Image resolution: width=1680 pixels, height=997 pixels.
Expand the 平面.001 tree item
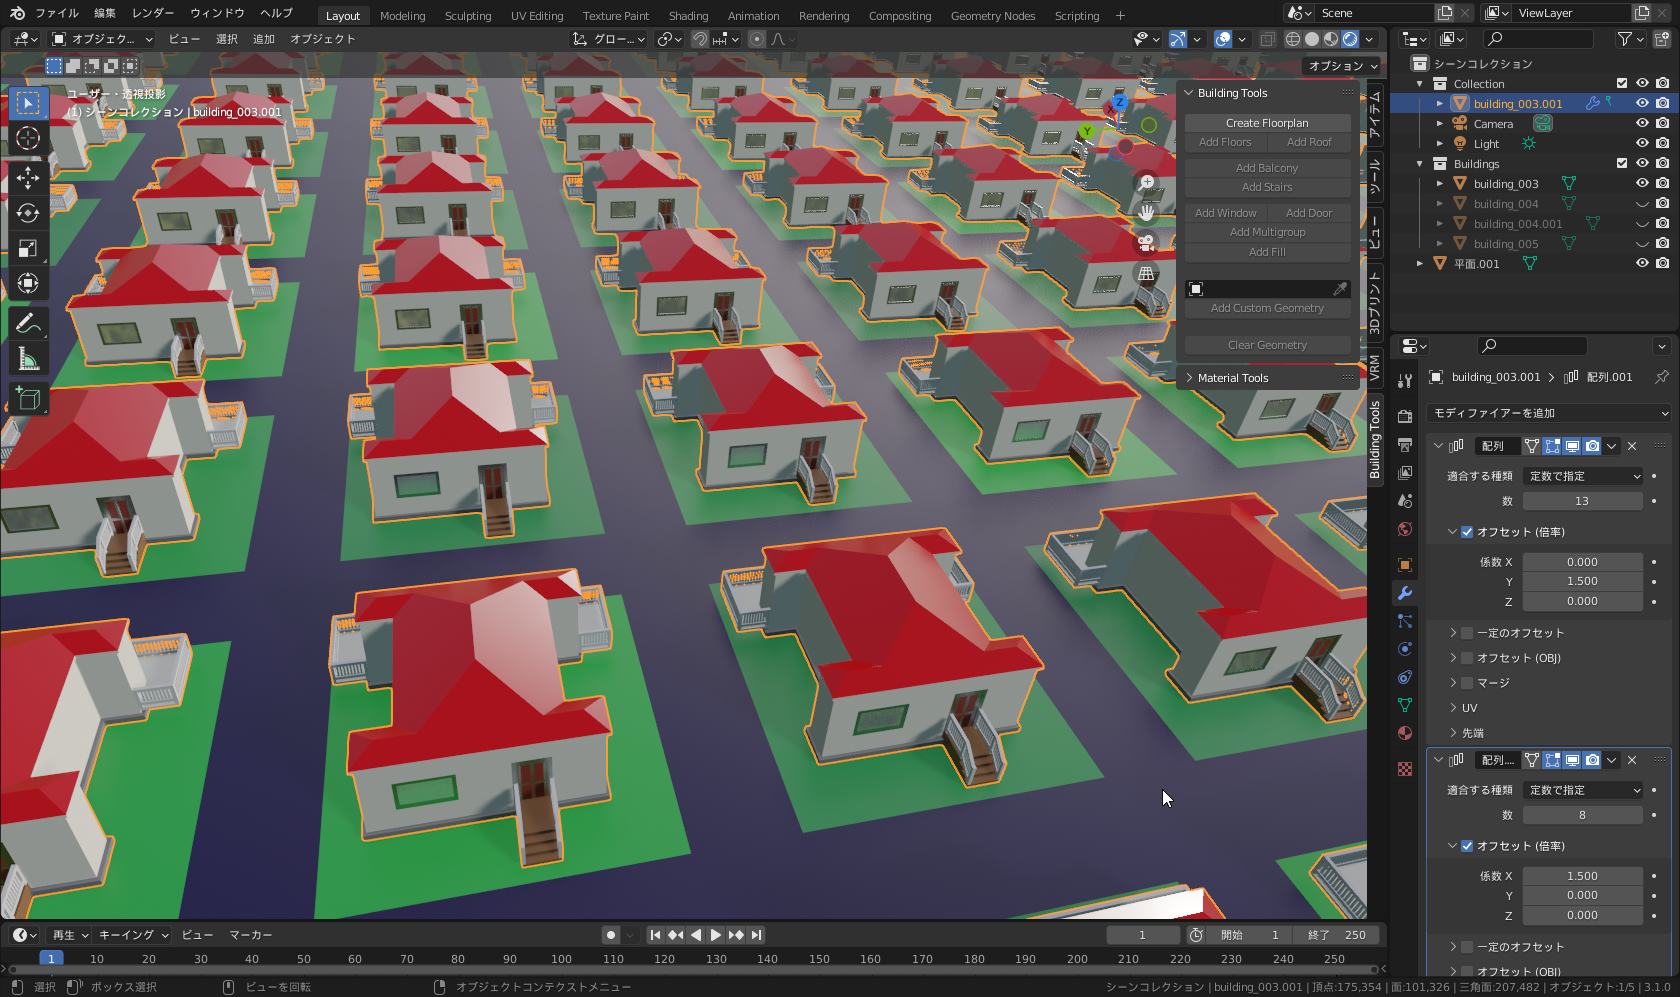pos(1420,264)
